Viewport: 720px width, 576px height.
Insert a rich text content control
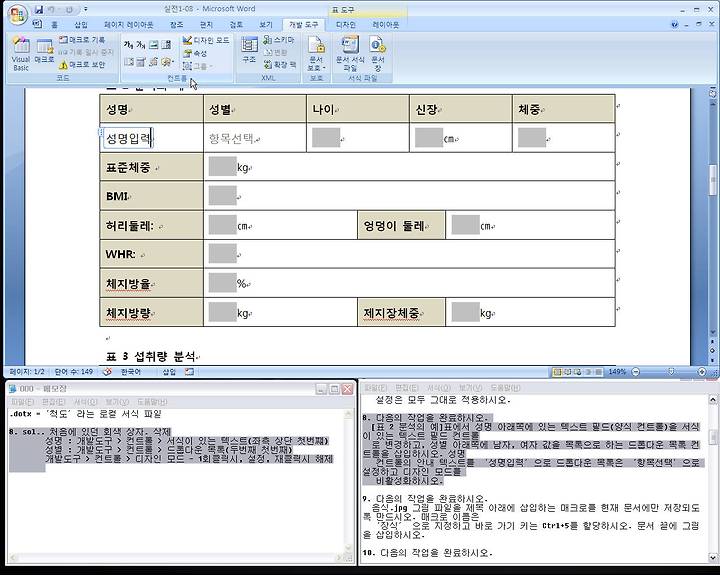click(x=128, y=45)
